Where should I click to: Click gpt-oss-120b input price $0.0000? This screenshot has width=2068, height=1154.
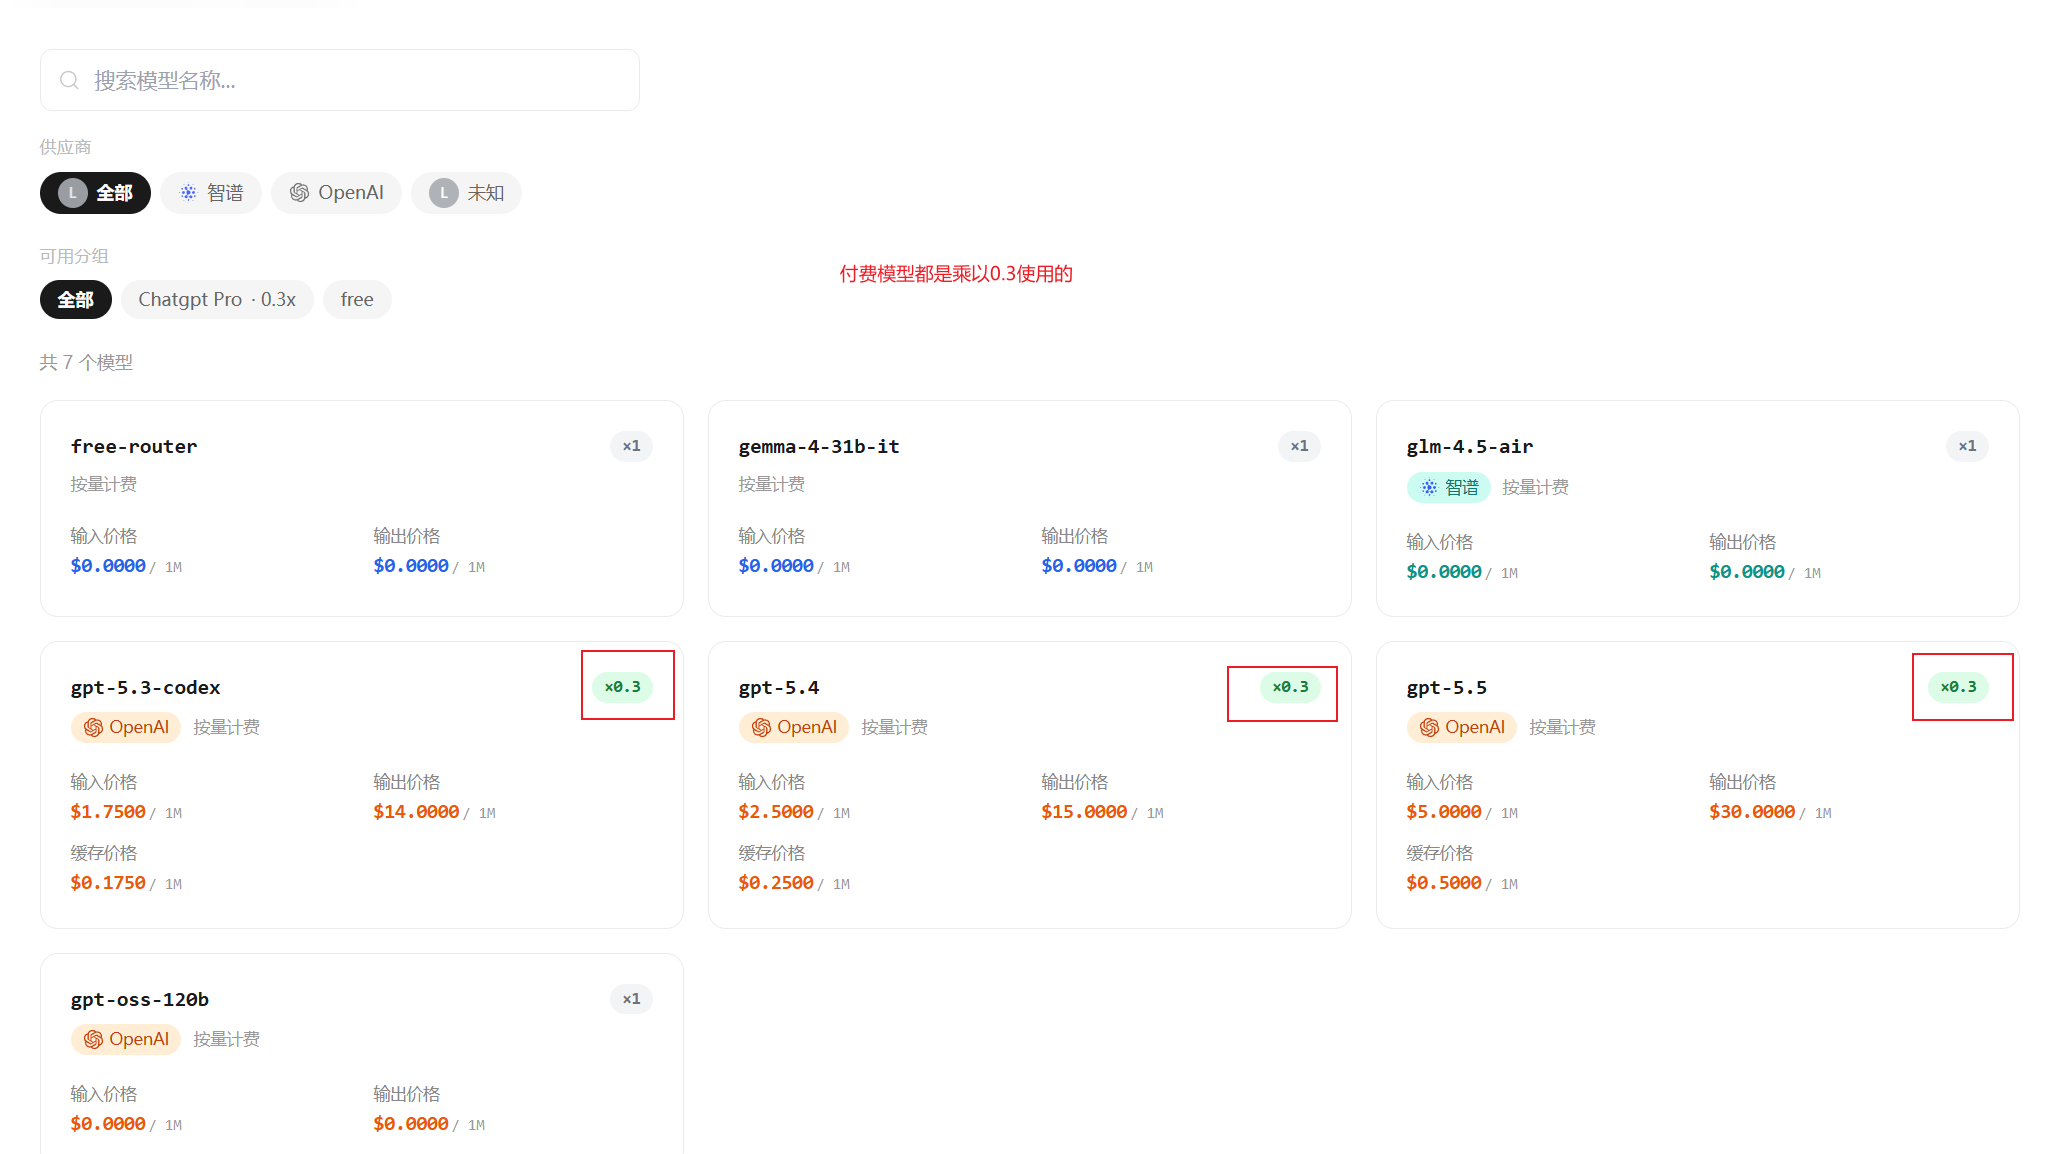(108, 1124)
